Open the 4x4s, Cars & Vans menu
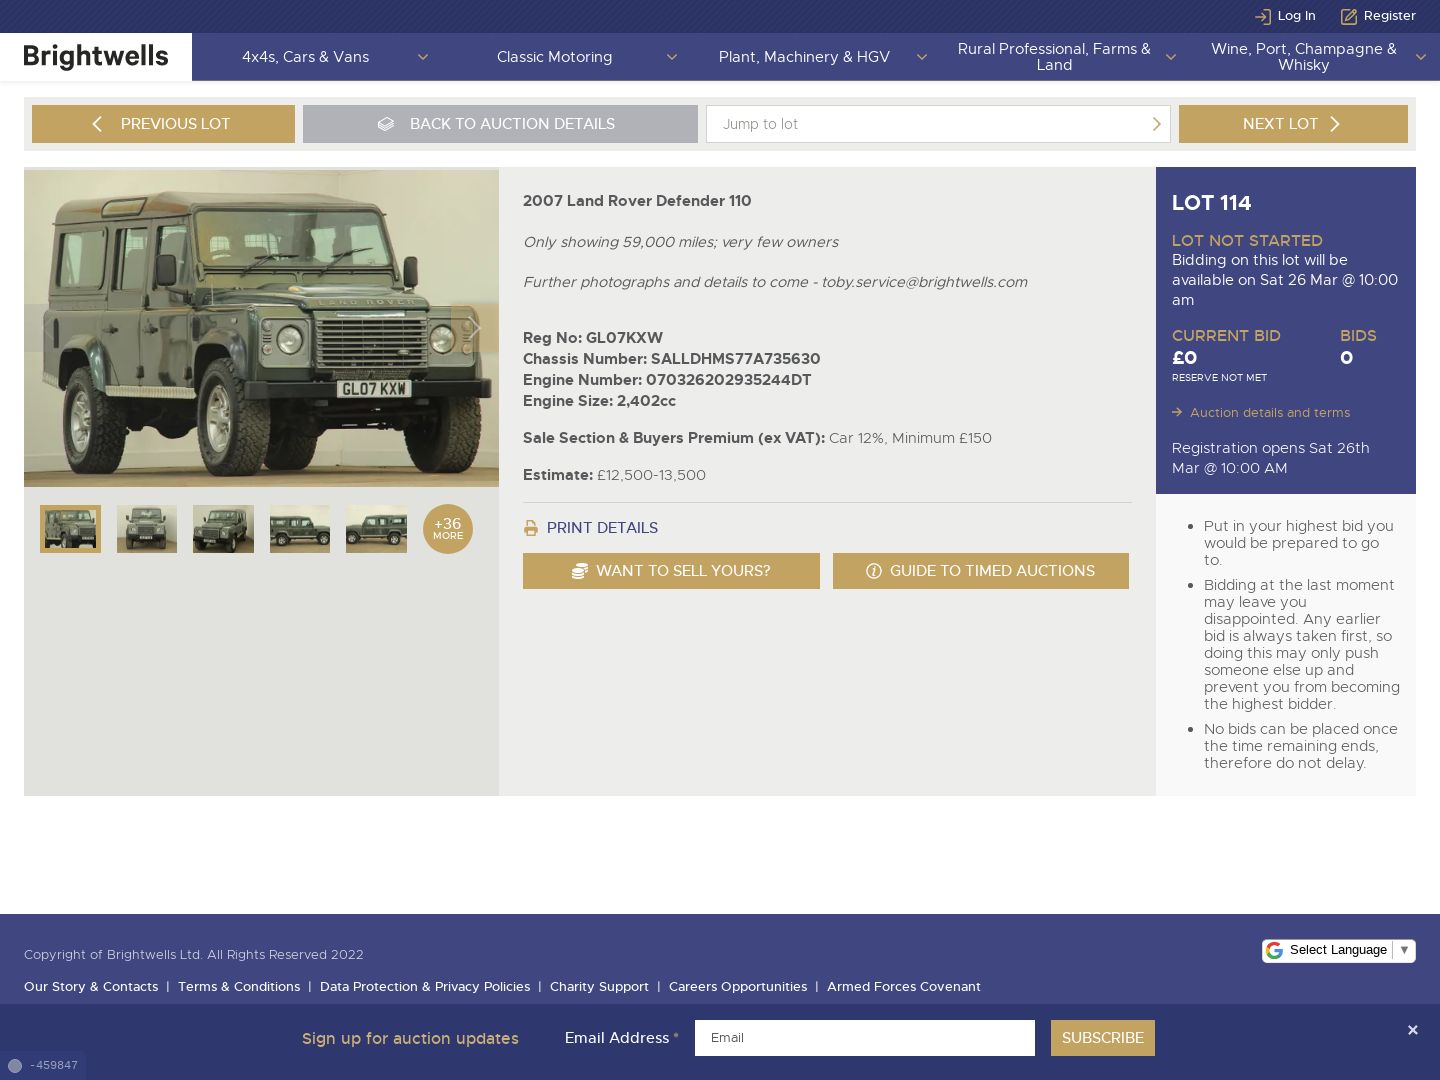 tap(305, 57)
